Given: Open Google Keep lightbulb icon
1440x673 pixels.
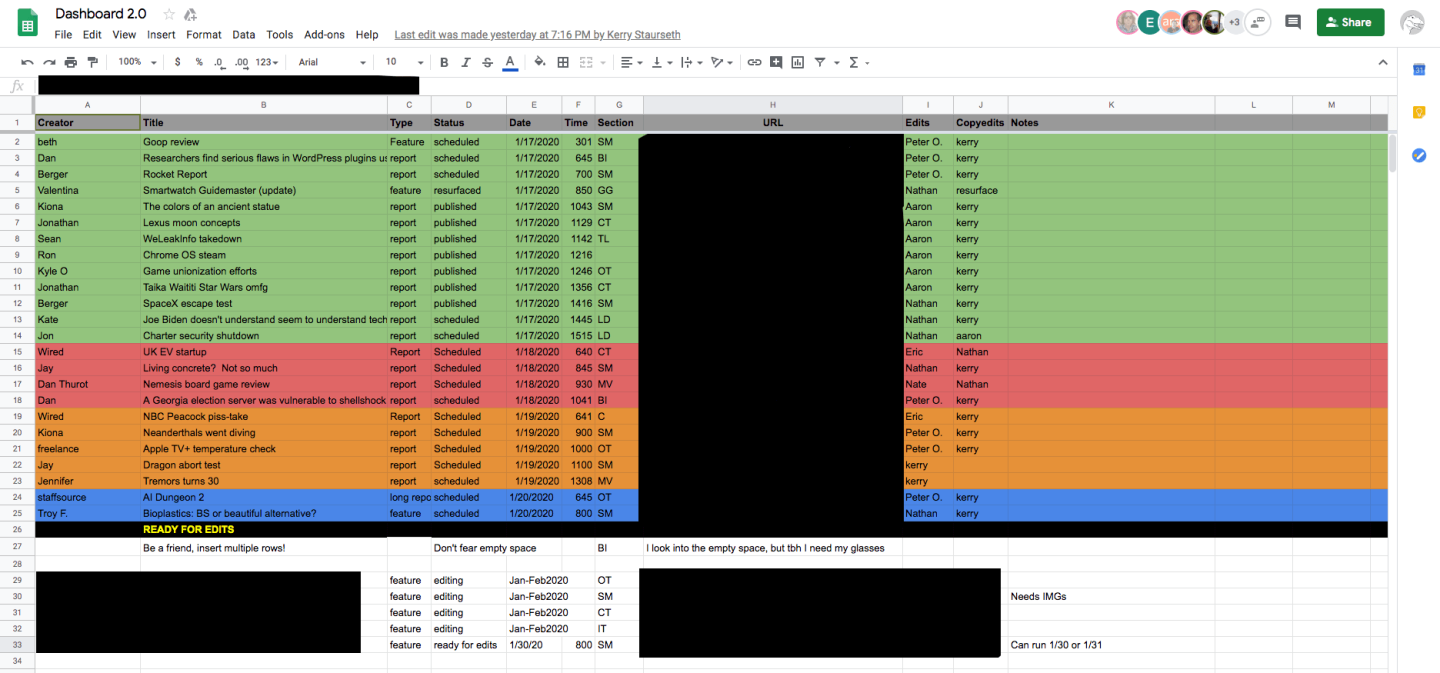Looking at the screenshot, I should pos(1418,112).
